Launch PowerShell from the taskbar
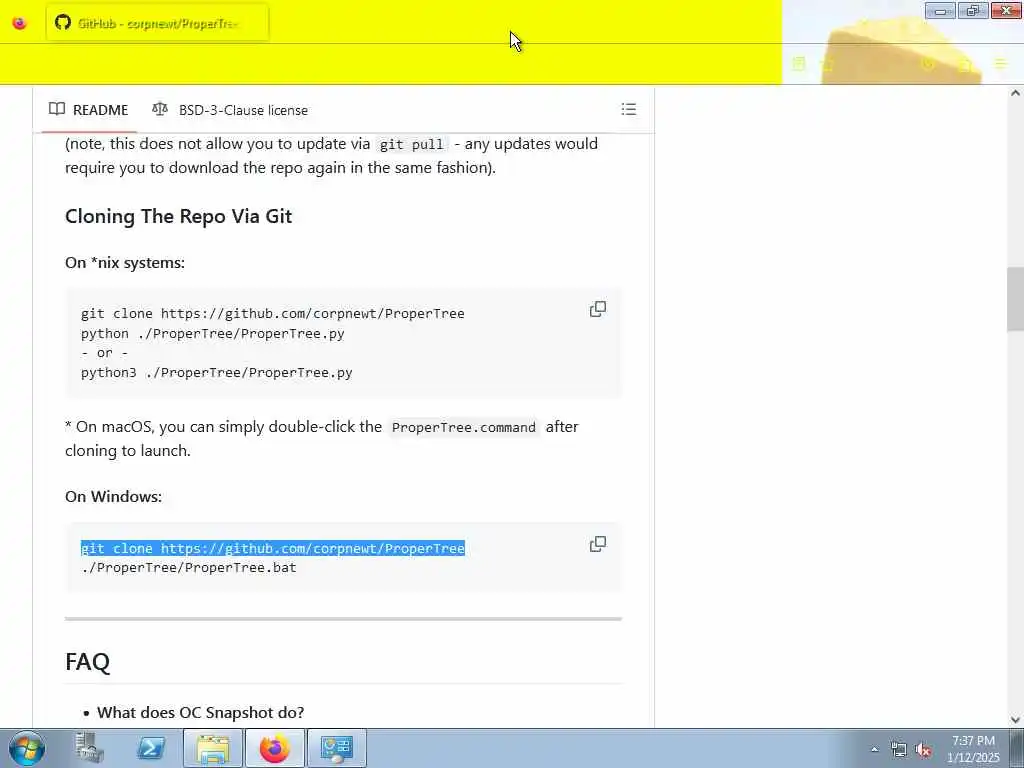Image resolution: width=1024 pixels, height=768 pixels. 151,748
